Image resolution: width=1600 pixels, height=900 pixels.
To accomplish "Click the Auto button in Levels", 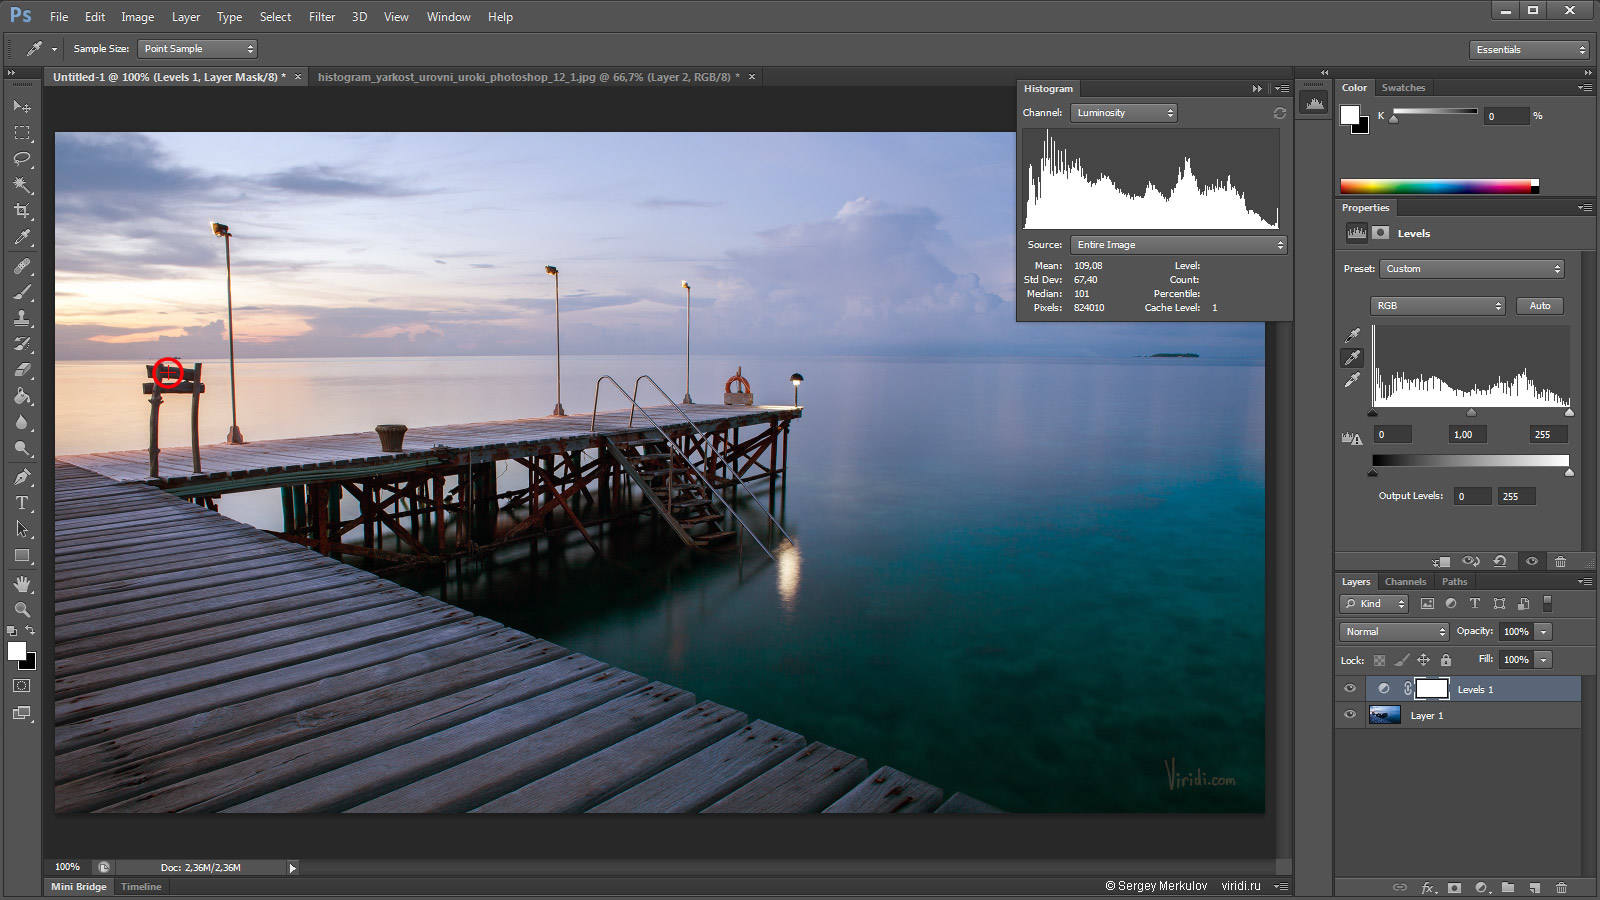I will pos(1539,306).
